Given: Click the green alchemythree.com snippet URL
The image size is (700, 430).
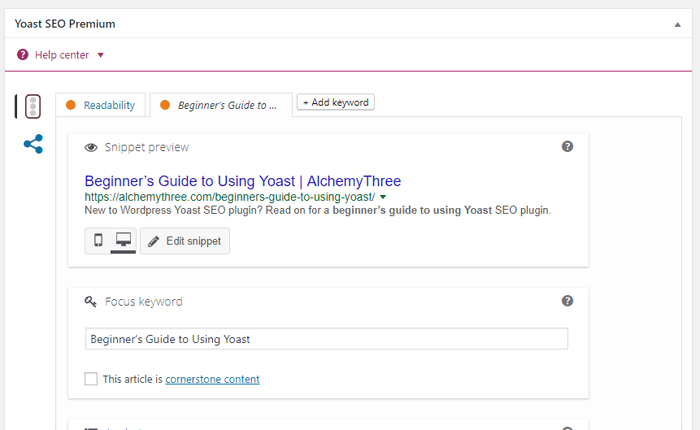Looking at the screenshot, I should (229, 197).
